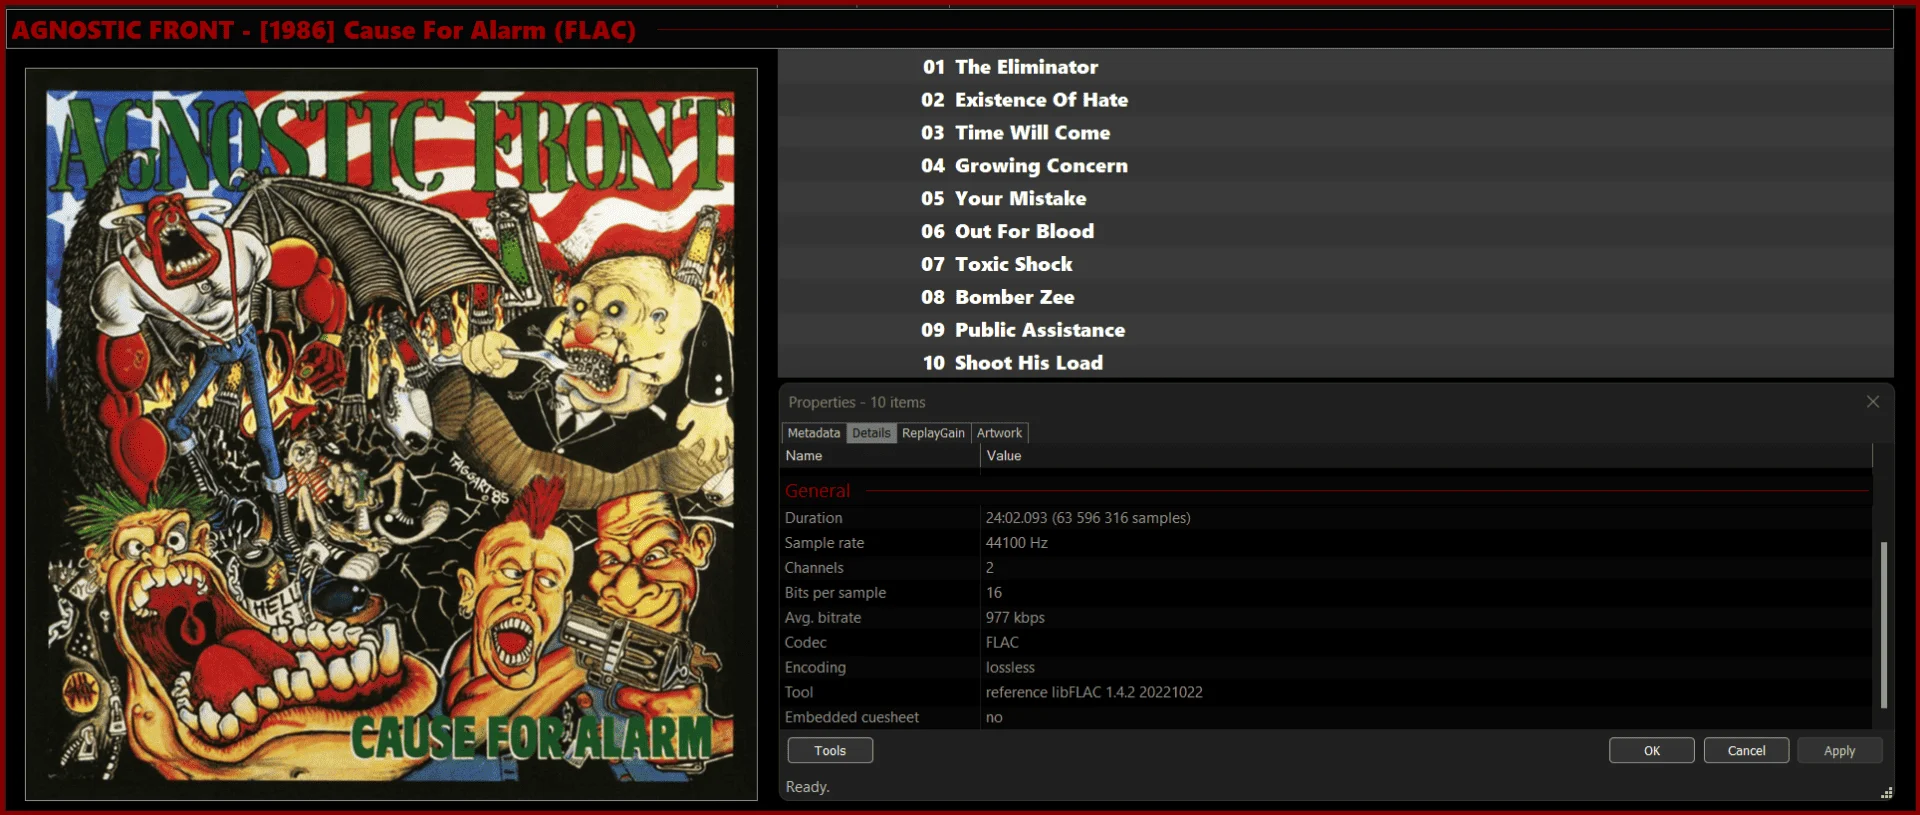The image size is (1920, 815).
Task: Switch to the Details tab
Action: coord(871,433)
